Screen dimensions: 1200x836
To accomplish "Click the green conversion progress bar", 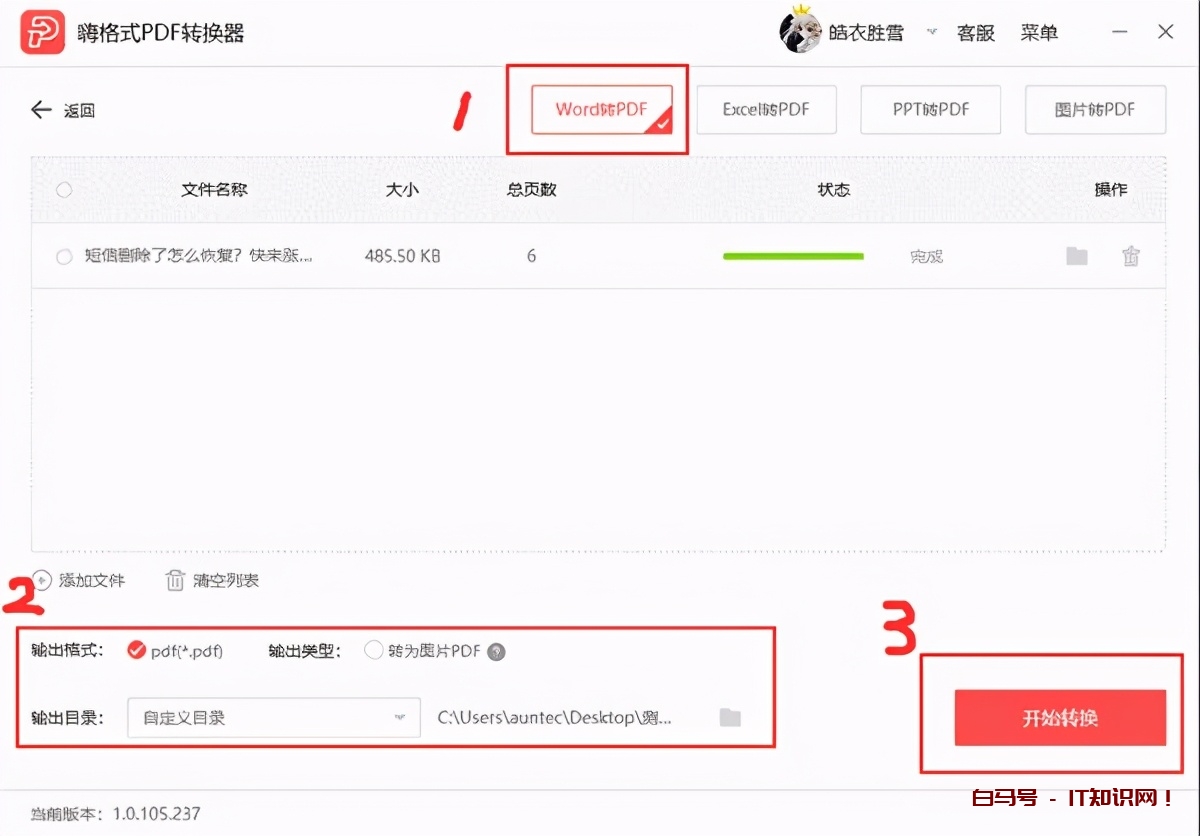I will (x=793, y=256).
